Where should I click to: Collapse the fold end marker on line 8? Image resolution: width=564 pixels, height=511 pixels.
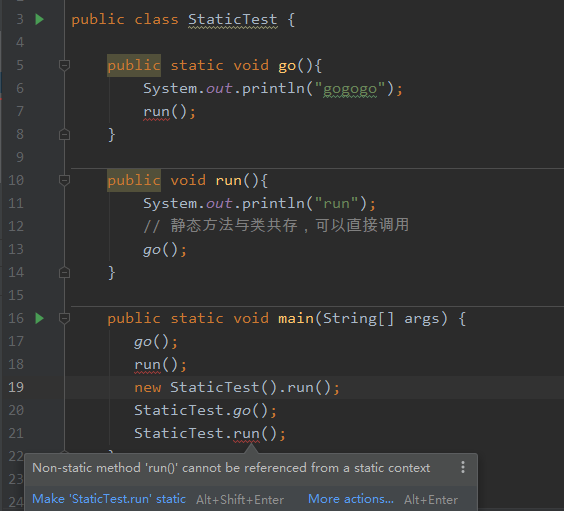[64, 134]
